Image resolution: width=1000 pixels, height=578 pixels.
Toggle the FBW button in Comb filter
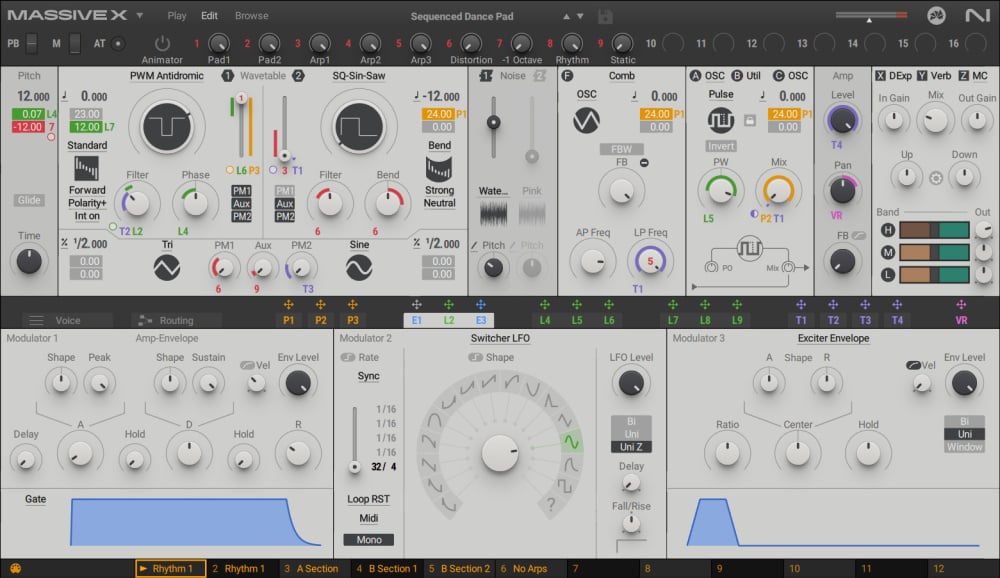[621, 149]
